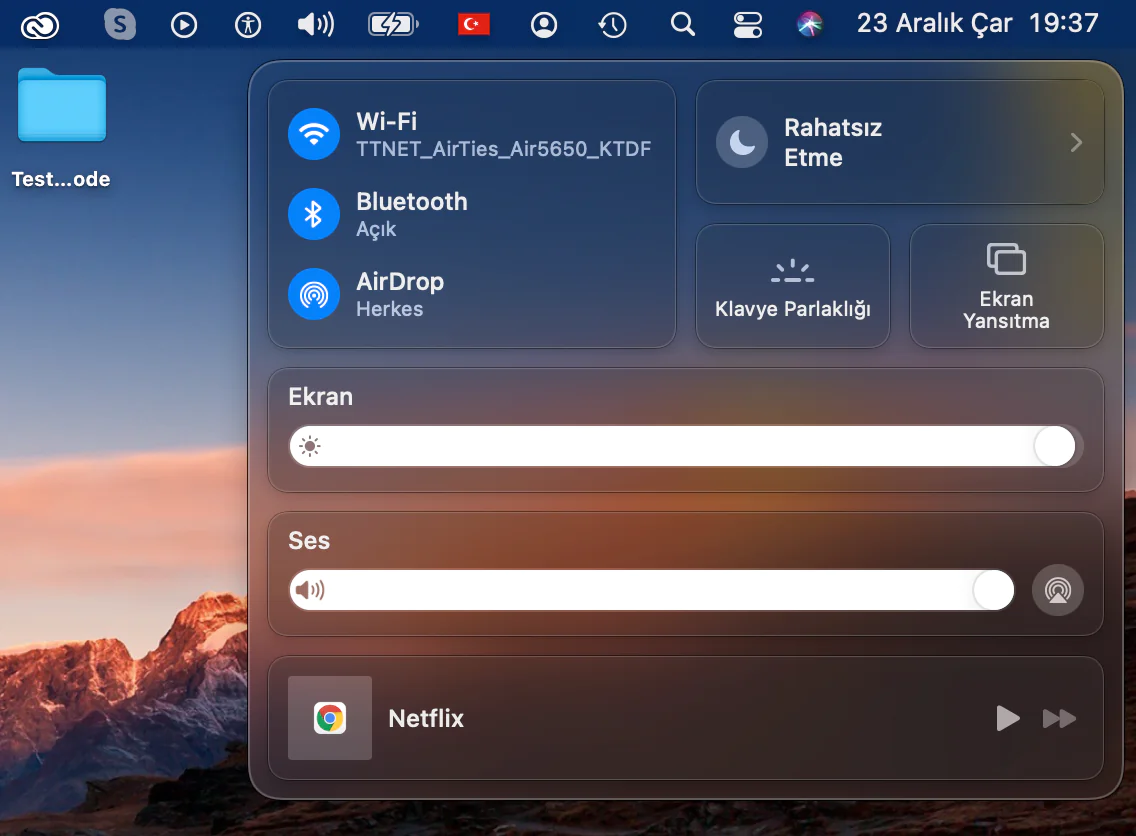
Task: Turn off Bluetooth via its blue icon
Action: click(x=314, y=214)
